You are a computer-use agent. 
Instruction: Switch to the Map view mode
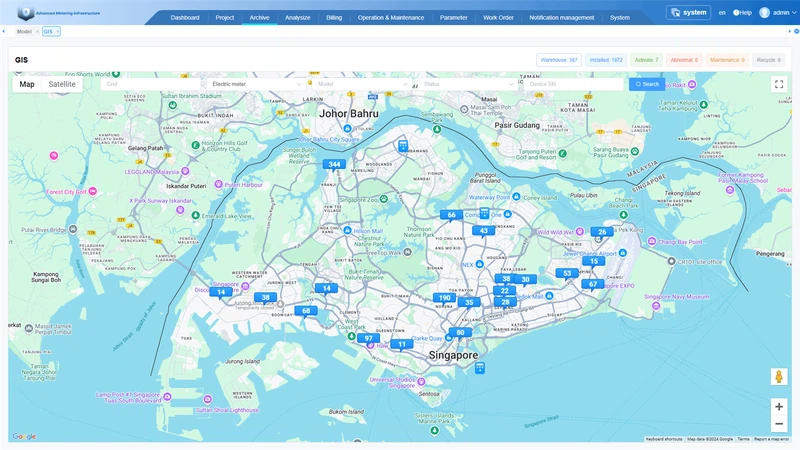tap(27, 84)
